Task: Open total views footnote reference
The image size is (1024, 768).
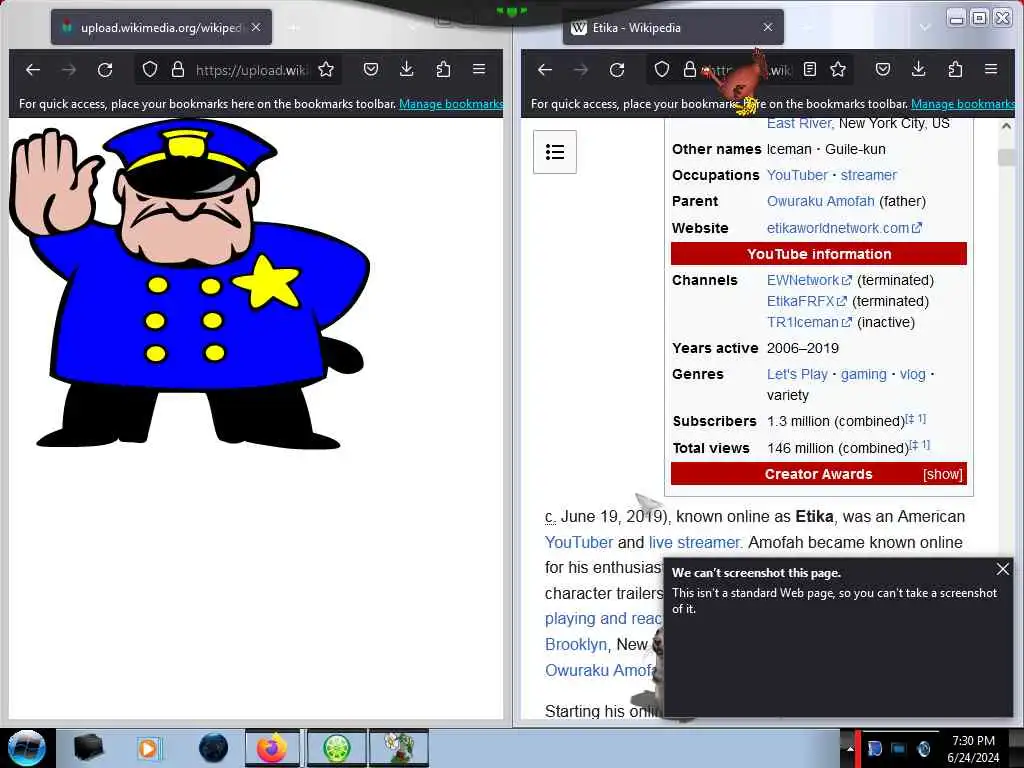Action: click(920, 445)
